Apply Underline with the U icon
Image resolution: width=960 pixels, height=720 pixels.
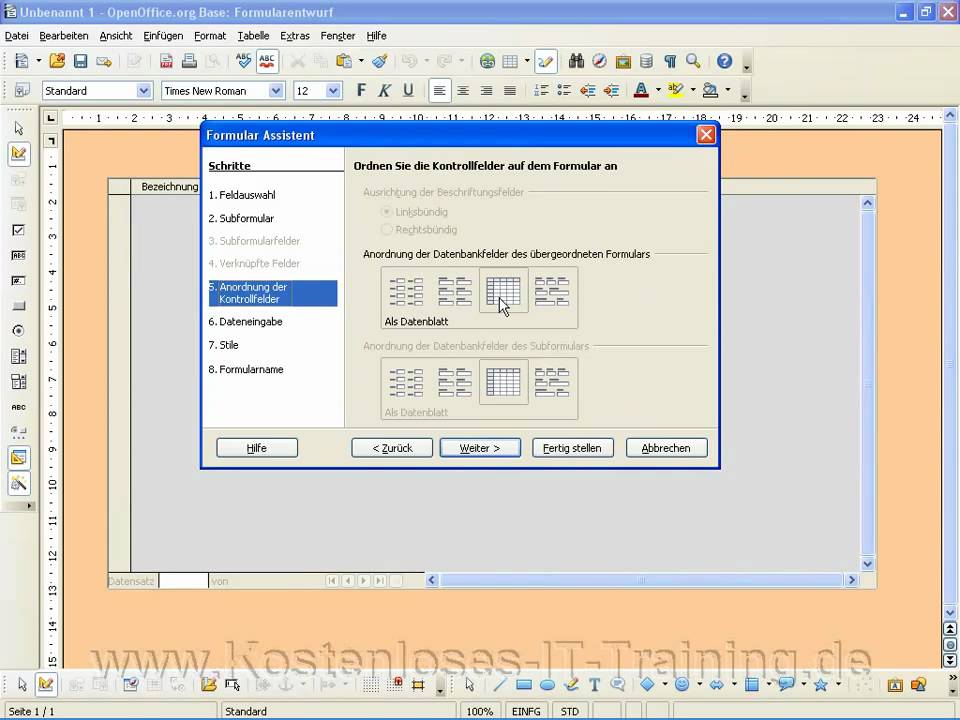pos(408,91)
